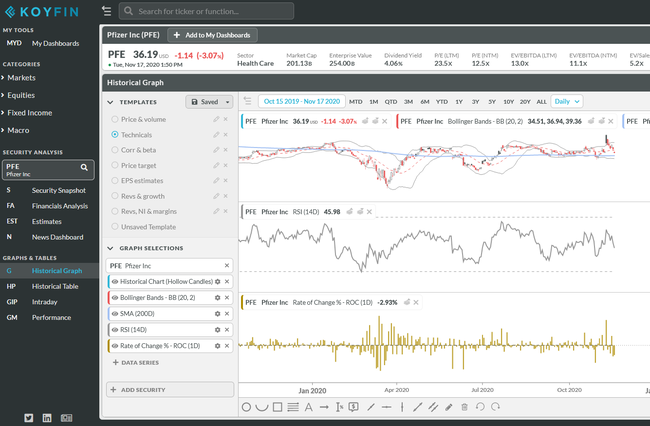650x426 pixels.
Task: Remove Rate of Change series row
Action: [x=227, y=346]
